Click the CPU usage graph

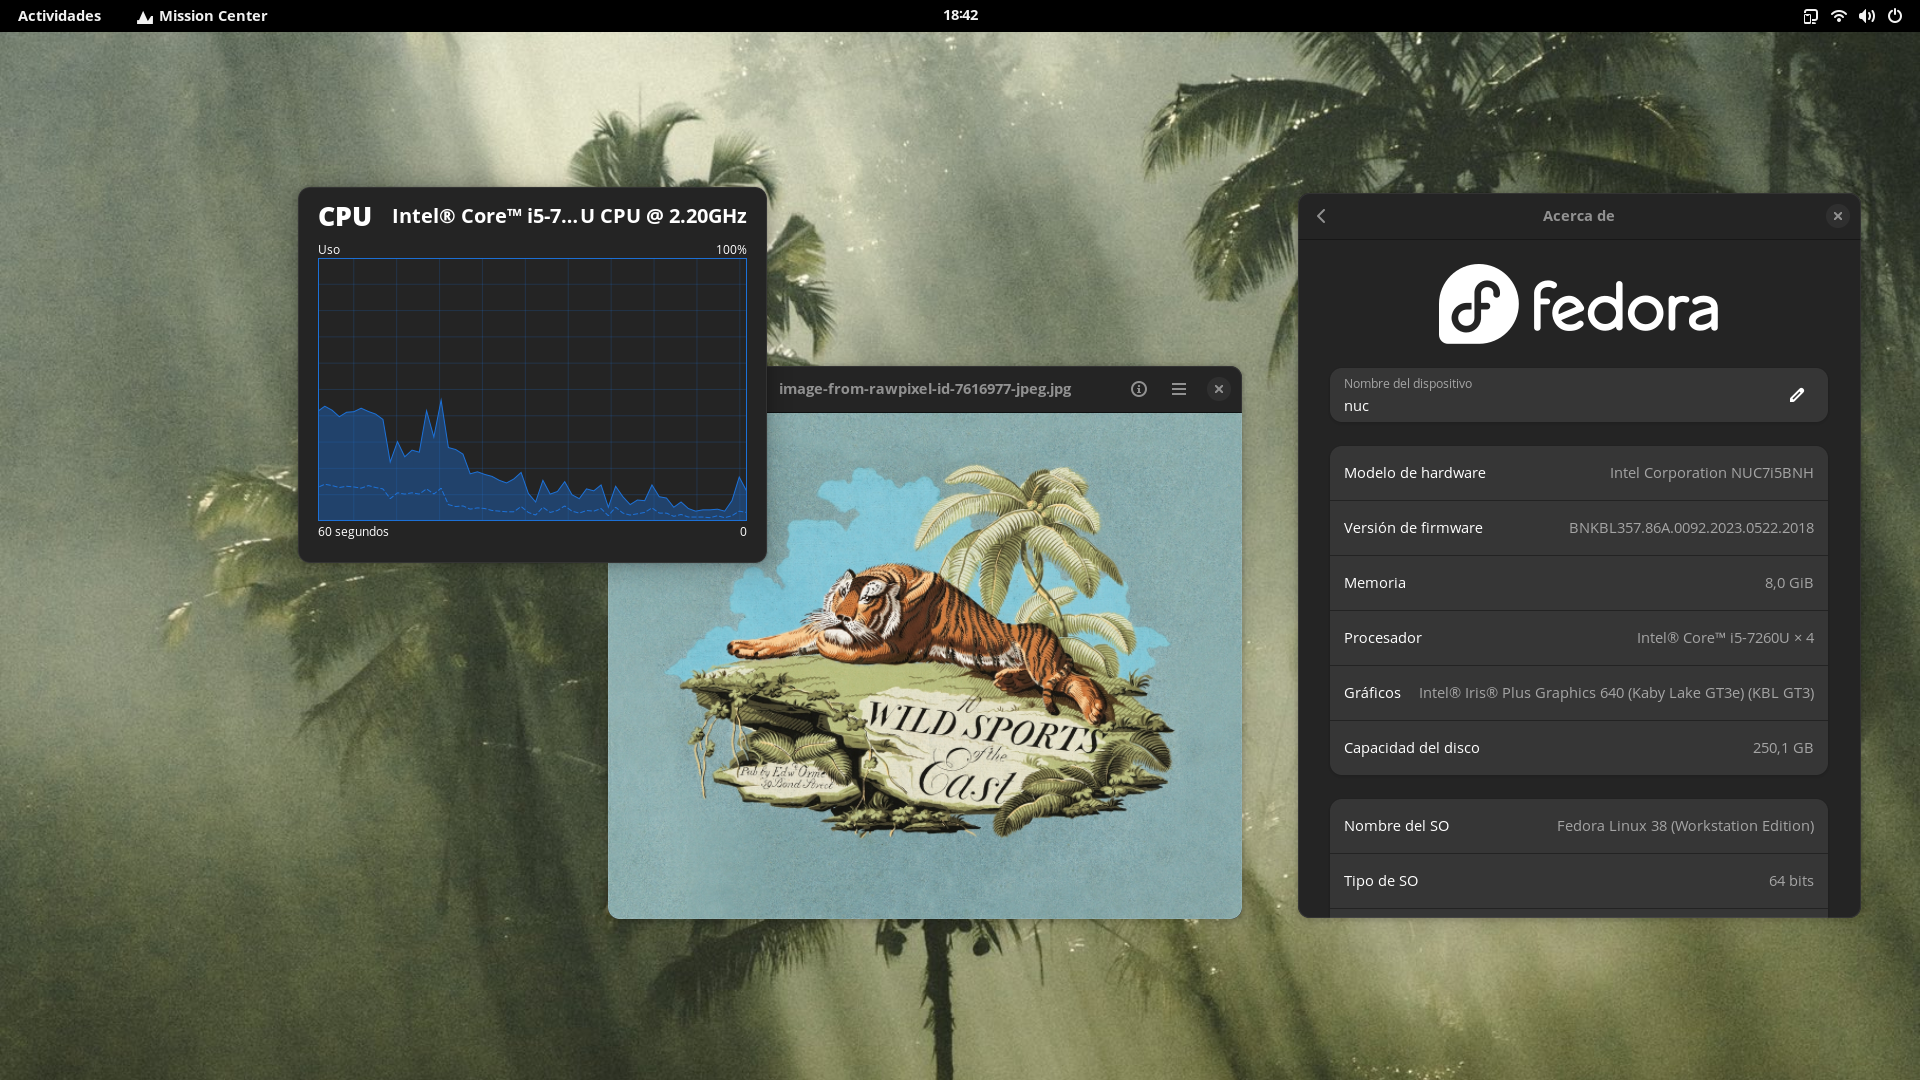[x=532, y=389]
